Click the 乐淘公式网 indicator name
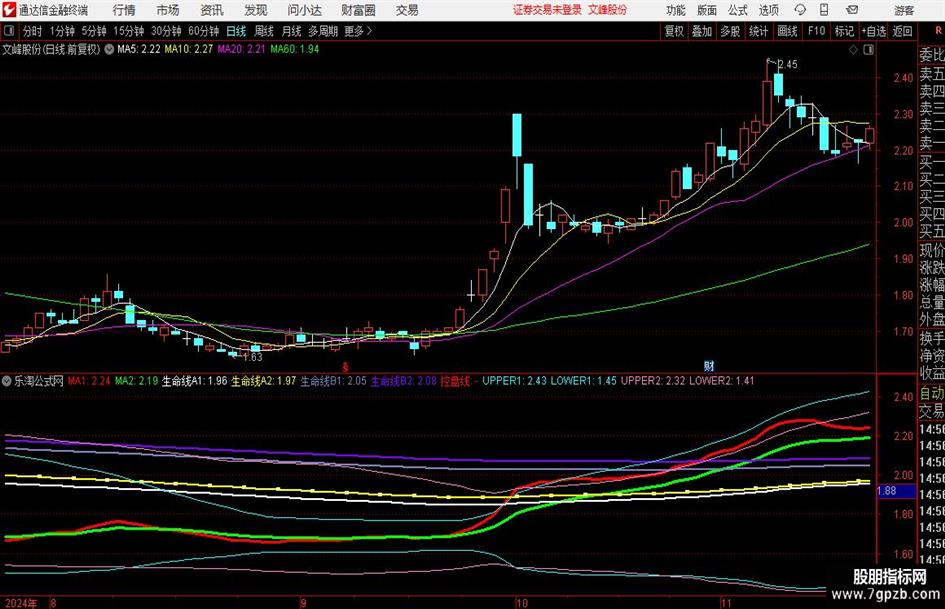The height and width of the screenshot is (609, 945). (x=39, y=381)
